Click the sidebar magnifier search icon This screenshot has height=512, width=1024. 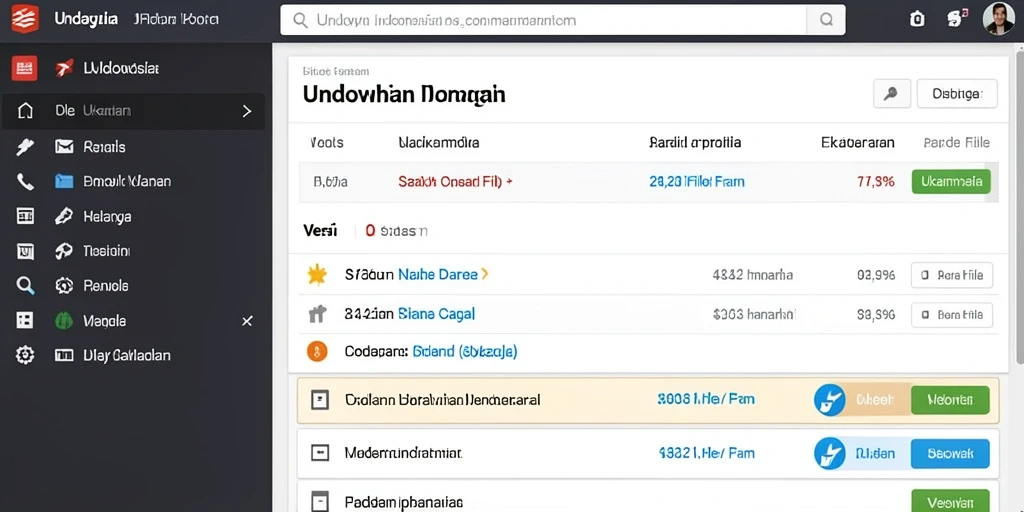pos(25,285)
